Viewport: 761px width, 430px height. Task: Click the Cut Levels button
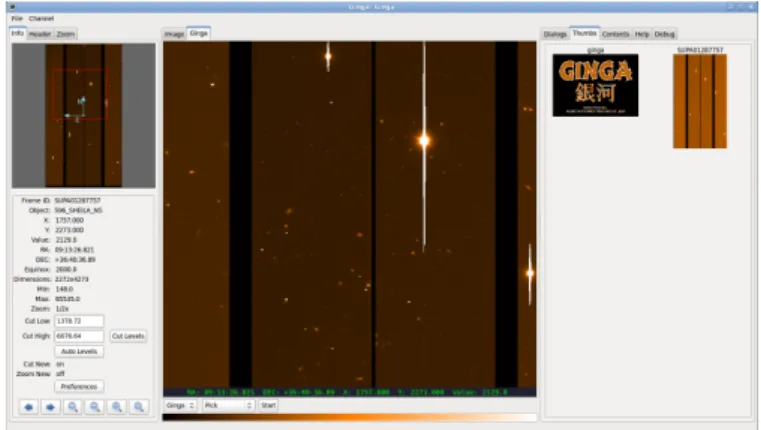pos(128,336)
